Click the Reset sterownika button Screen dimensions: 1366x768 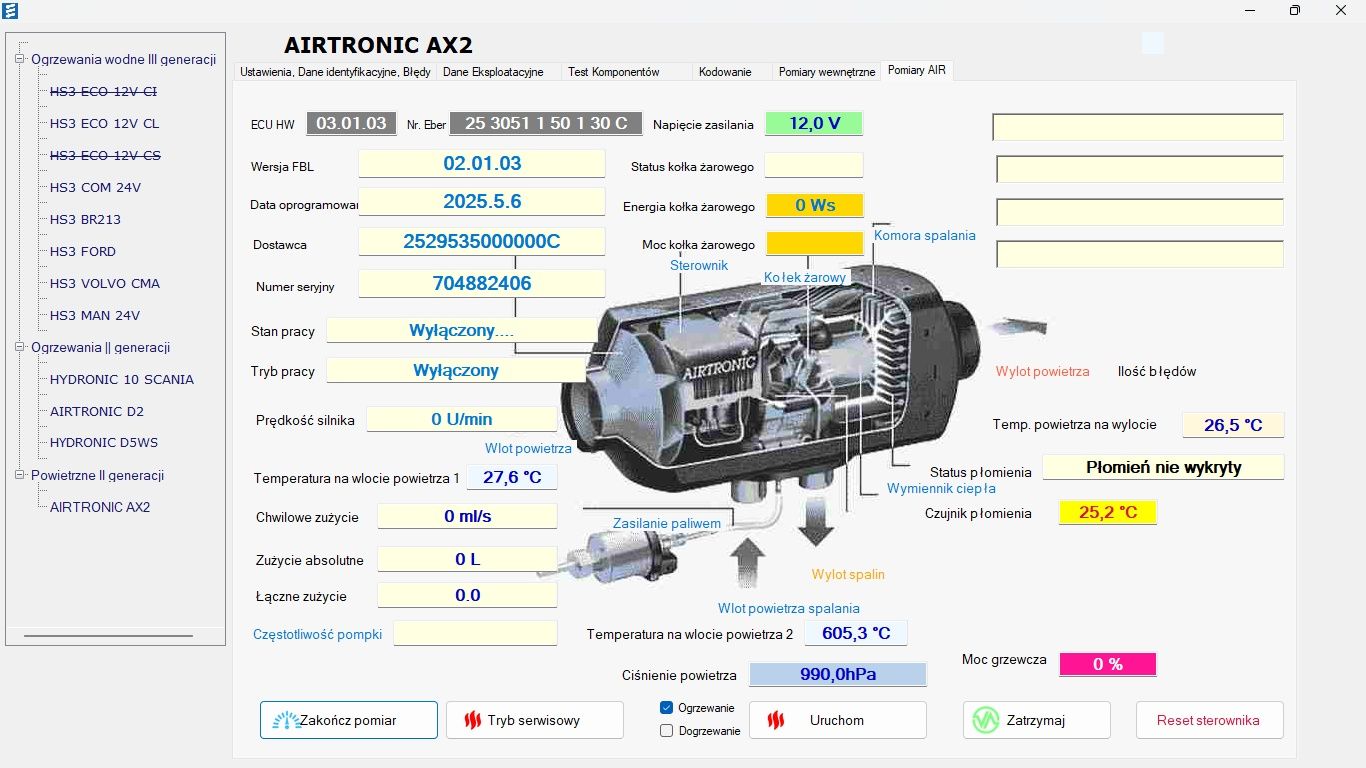tap(1209, 720)
